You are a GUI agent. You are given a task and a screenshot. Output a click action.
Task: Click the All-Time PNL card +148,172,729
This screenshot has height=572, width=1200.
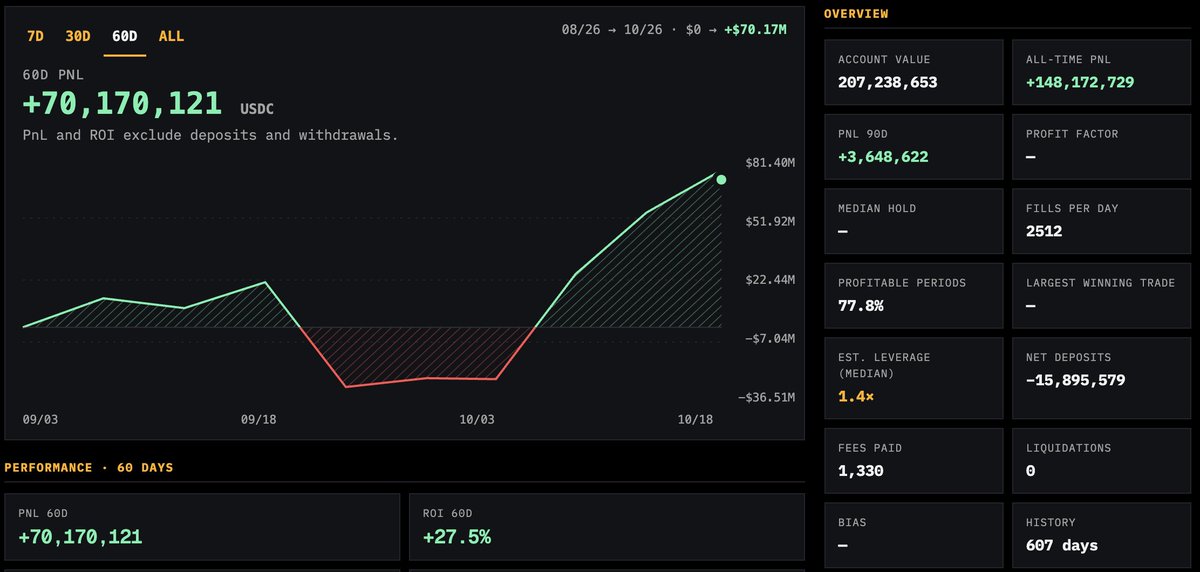(x=1102, y=72)
